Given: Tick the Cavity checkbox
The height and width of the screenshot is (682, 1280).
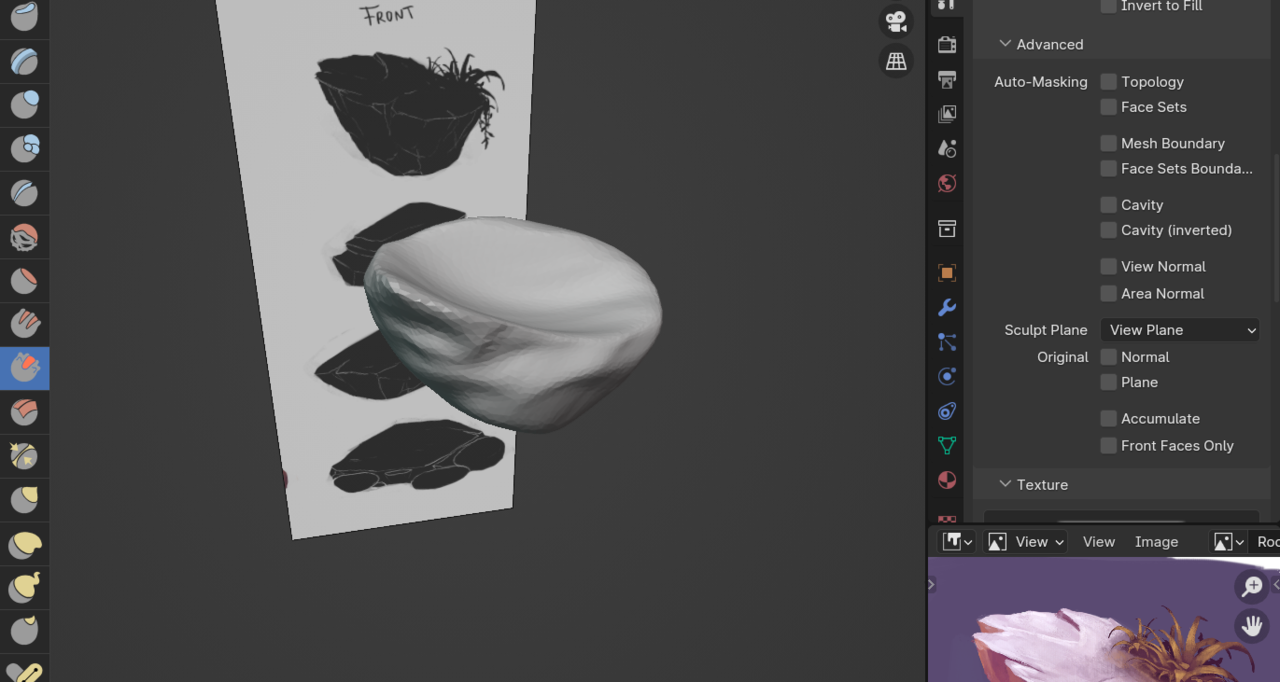Looking at the screenshot, I should coord(1108,205).
